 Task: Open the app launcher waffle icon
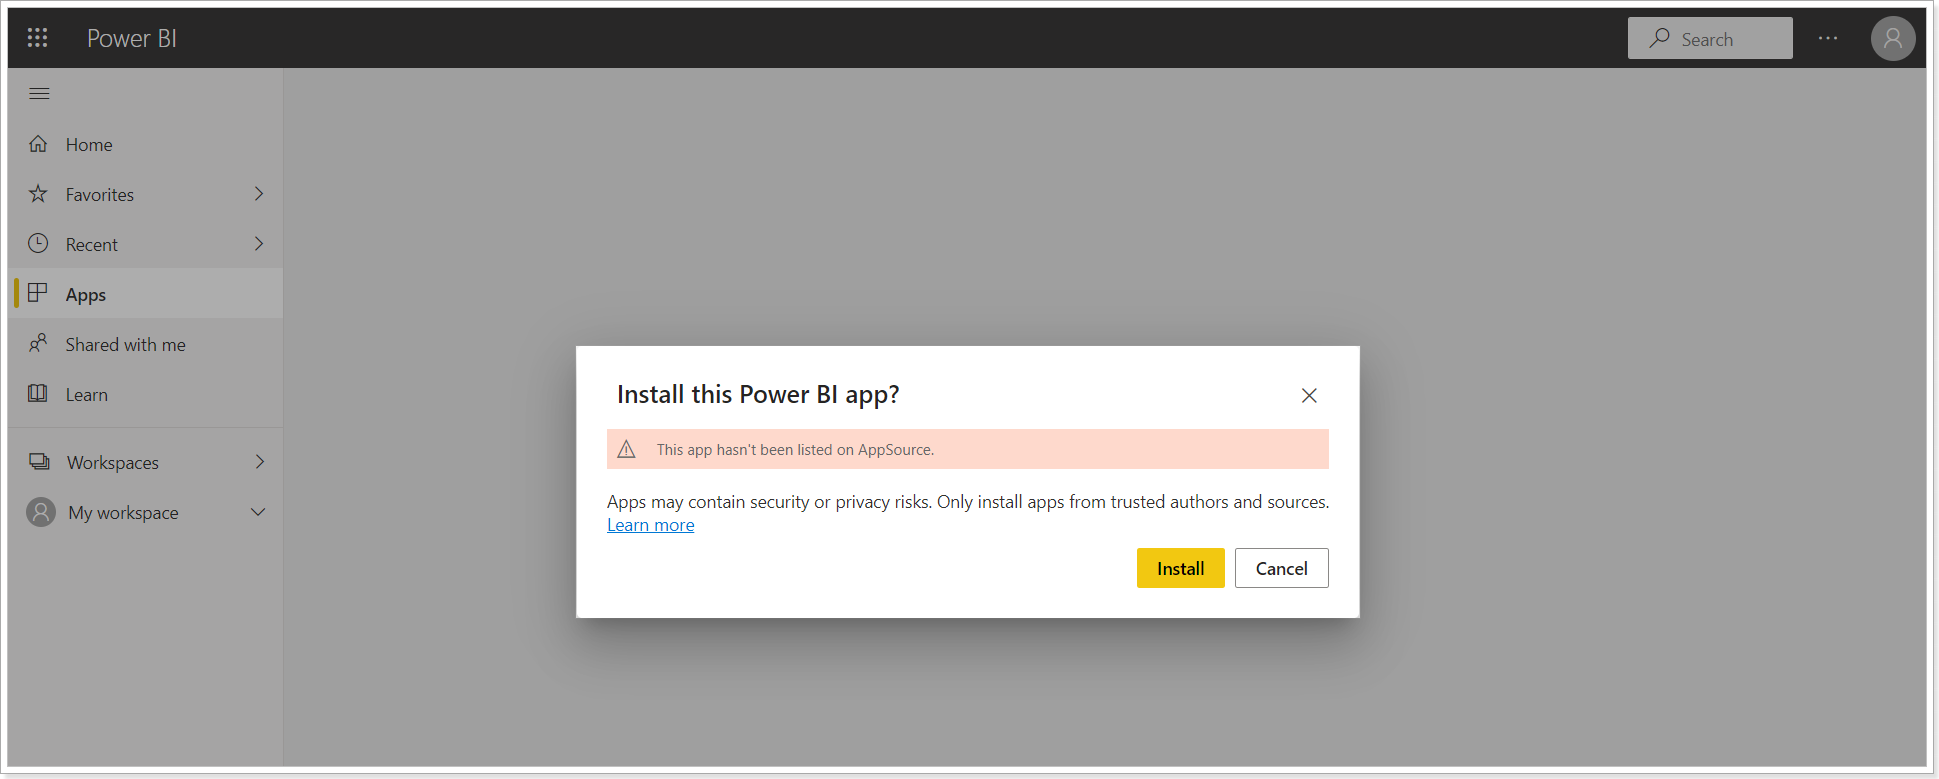click(38, 38)
